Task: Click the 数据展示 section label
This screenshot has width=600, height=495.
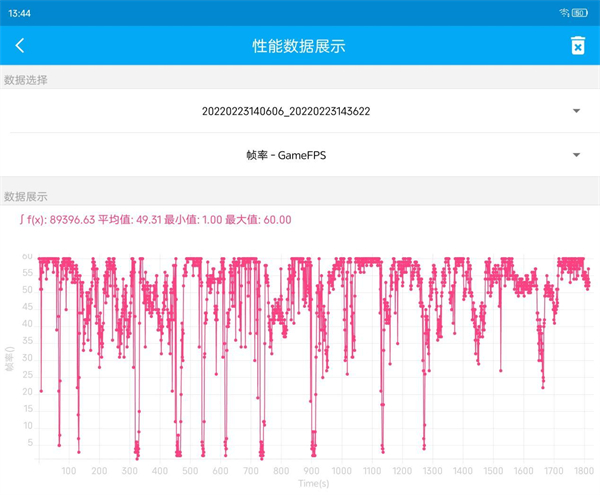Action: 26,197
